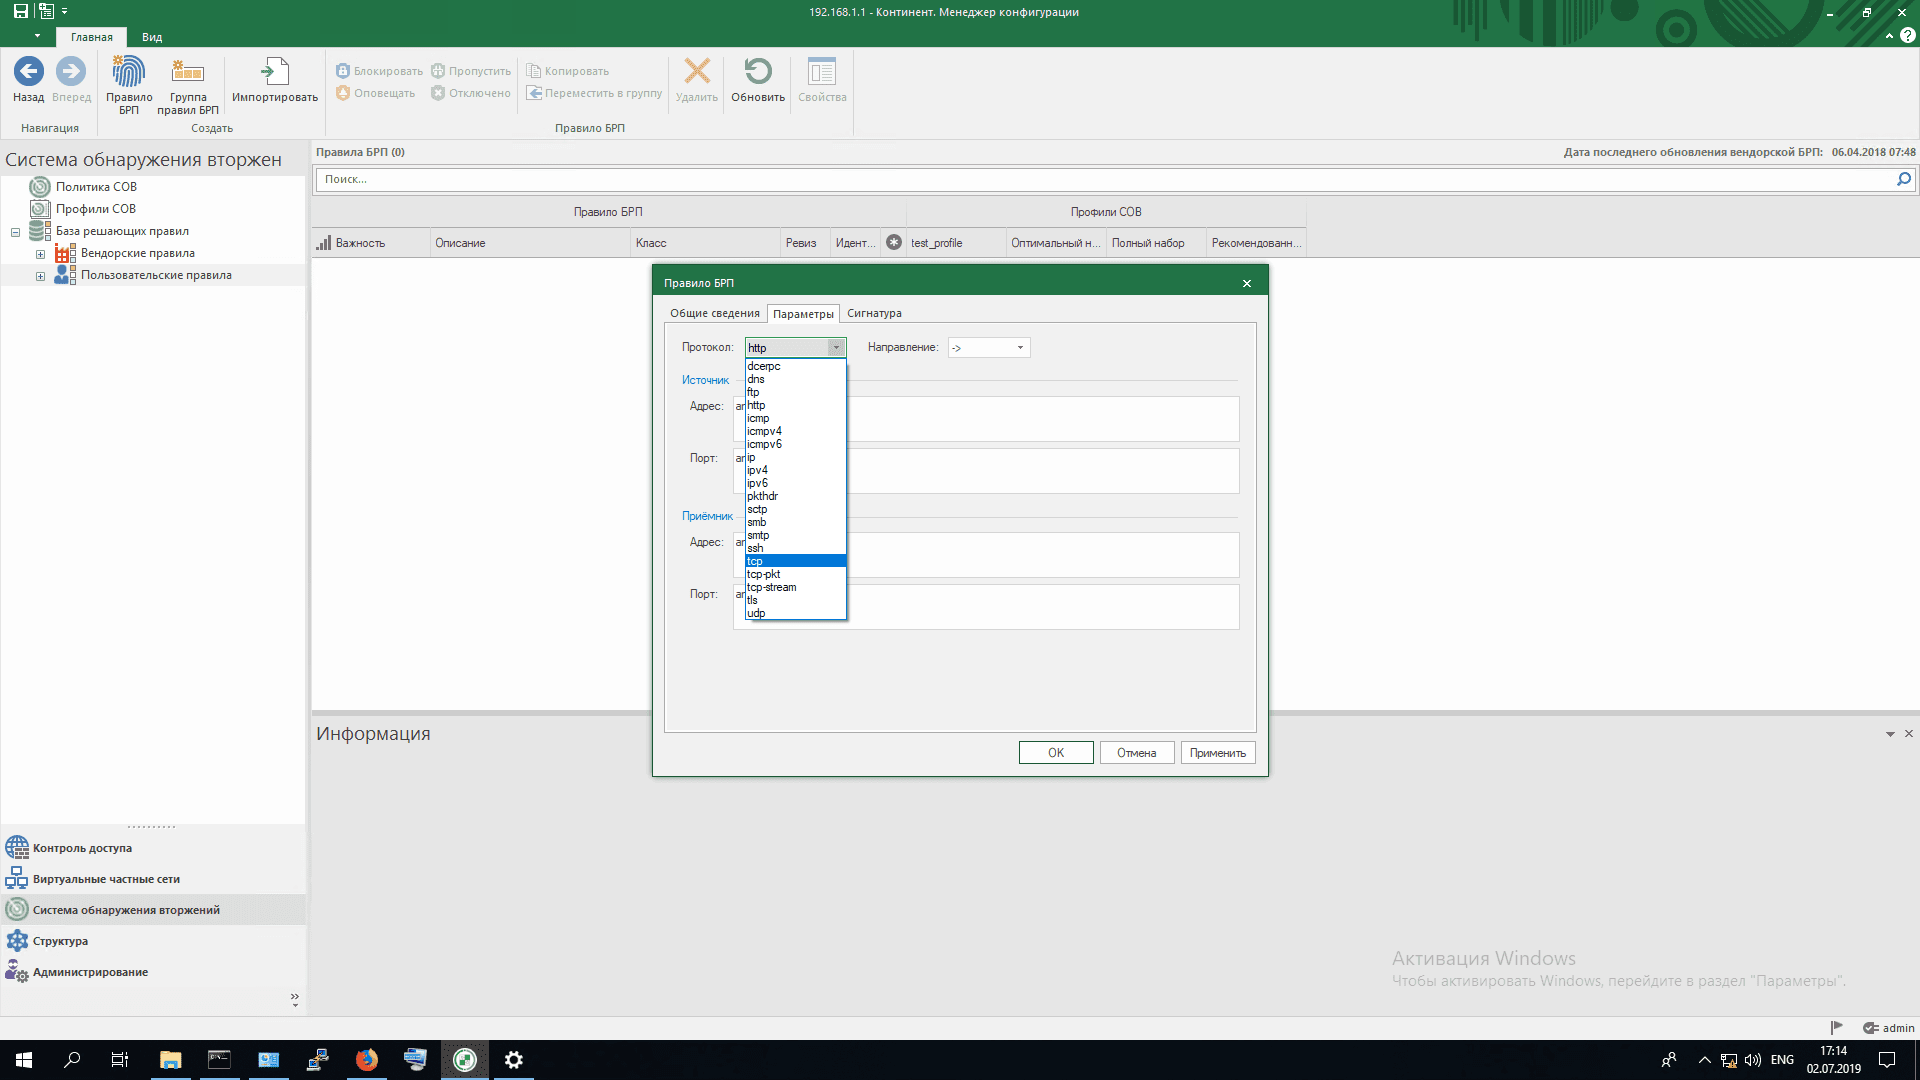This screenshot has width=1920, height=1080.
Task: Click the Назад navigation arrow
Action: pos(28,72)
